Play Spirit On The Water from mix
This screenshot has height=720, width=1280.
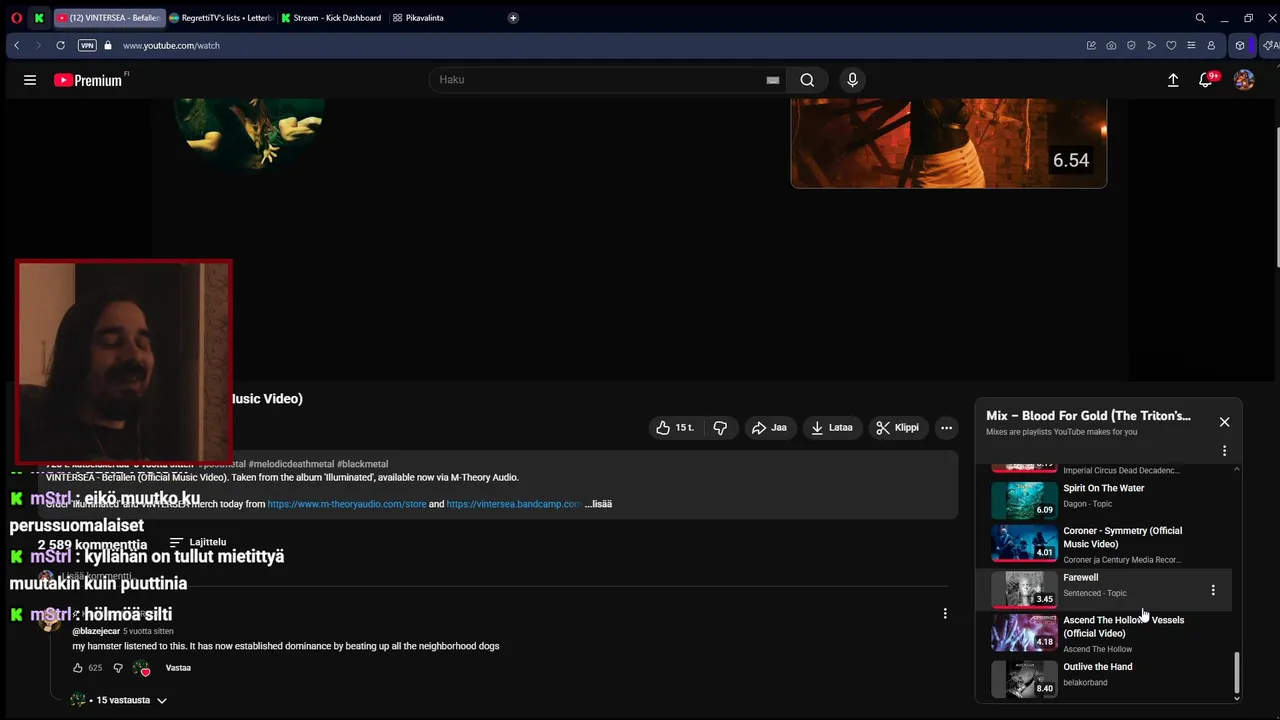(x=1105, y=501)
